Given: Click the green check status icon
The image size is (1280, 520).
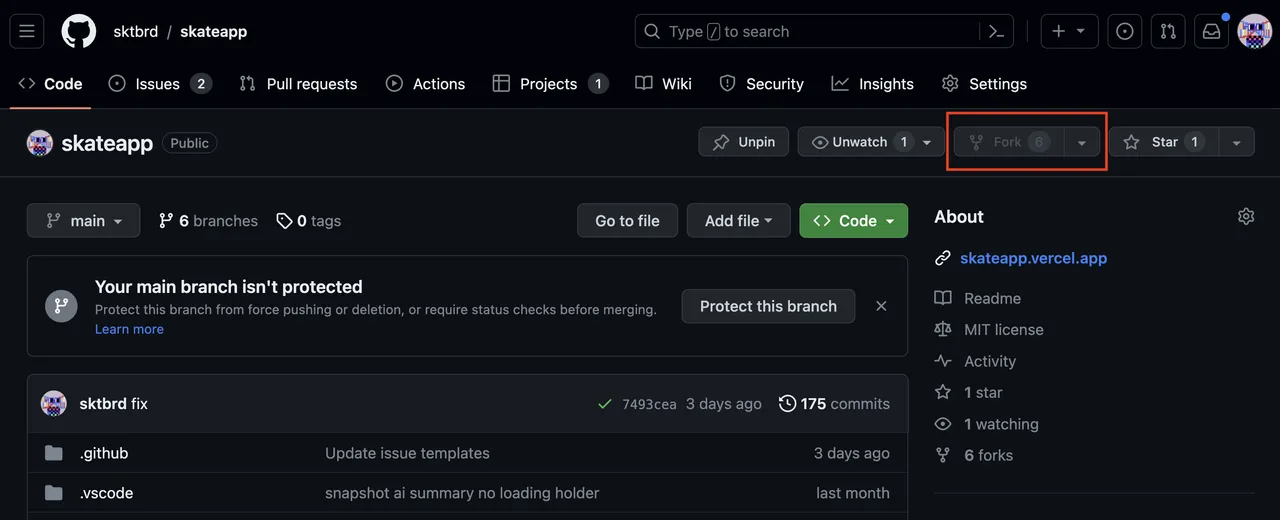Looking at the screenshot, I should coord(604,404).
